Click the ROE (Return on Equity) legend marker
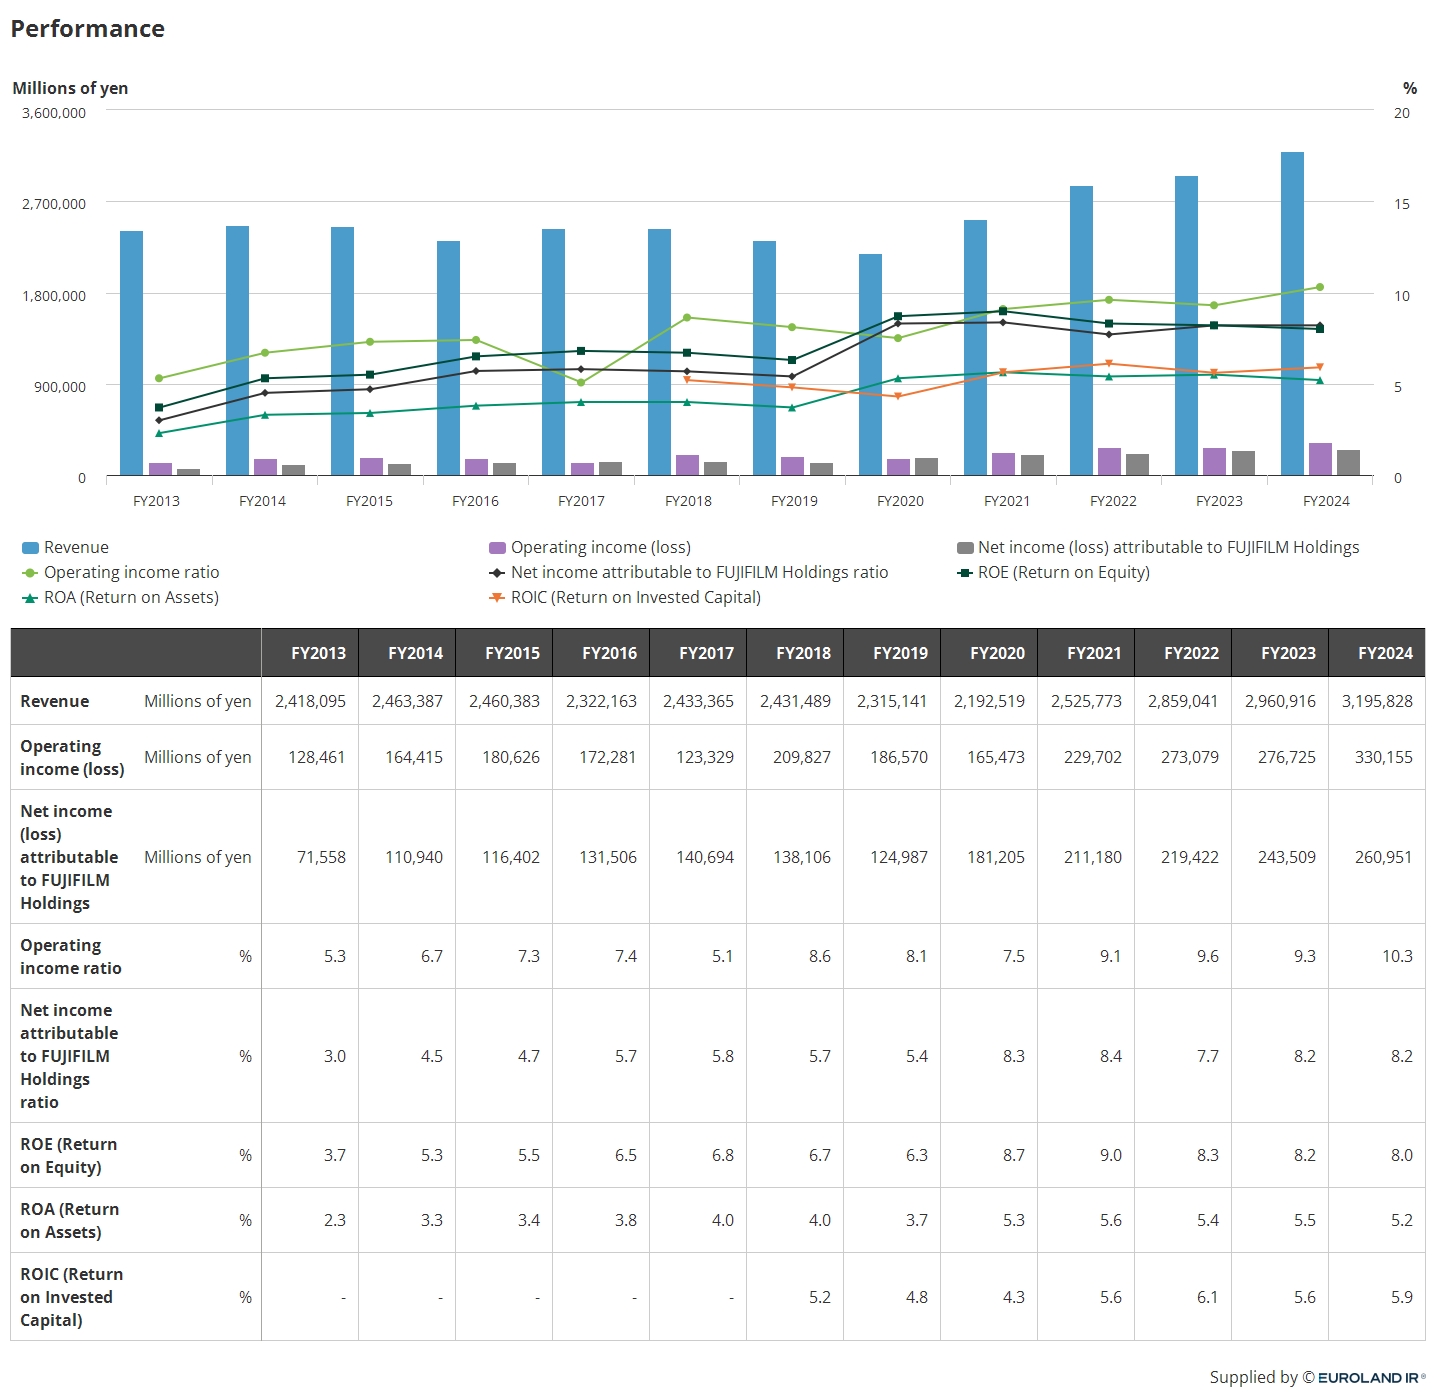1436x1398 pixels. [x=965, y=573]
